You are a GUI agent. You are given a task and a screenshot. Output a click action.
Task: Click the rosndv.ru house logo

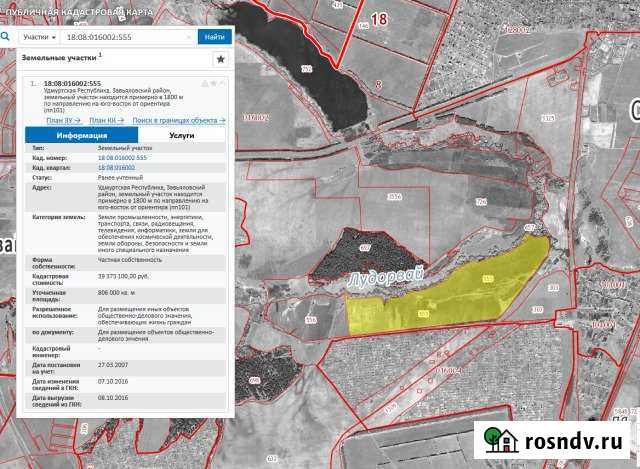click(x=500, y=440)
